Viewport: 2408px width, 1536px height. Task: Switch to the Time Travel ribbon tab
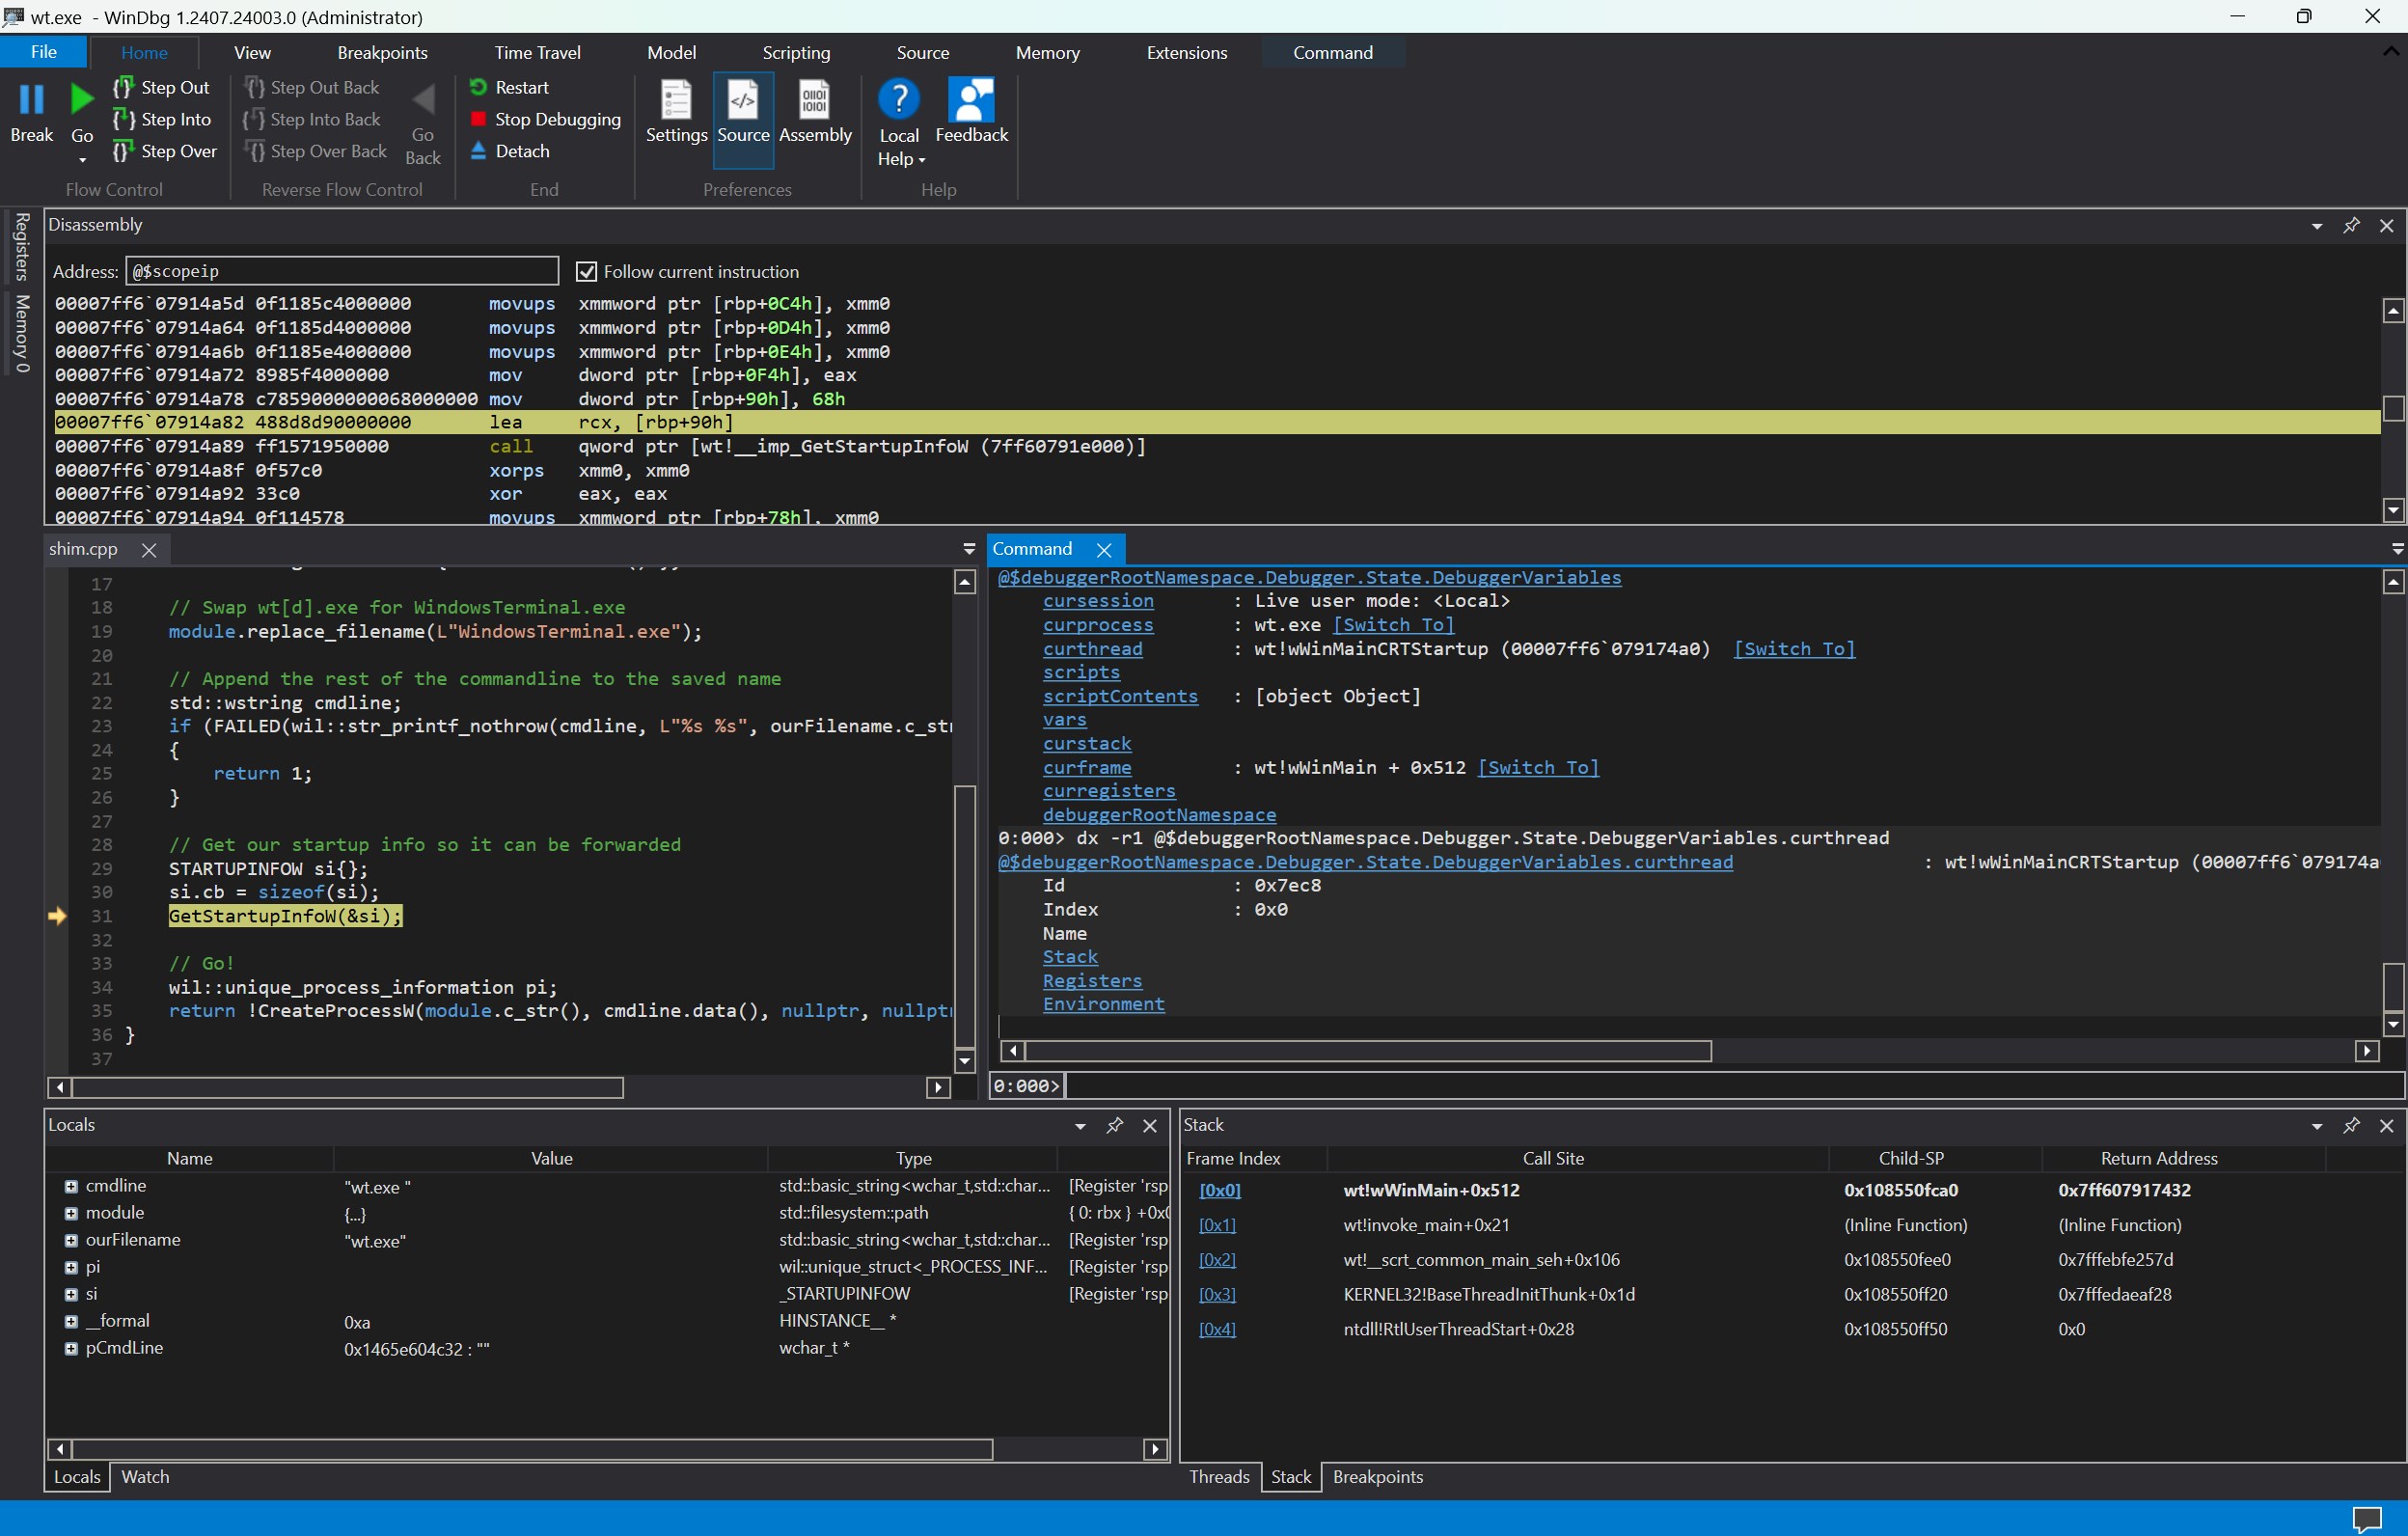point(538,52)
